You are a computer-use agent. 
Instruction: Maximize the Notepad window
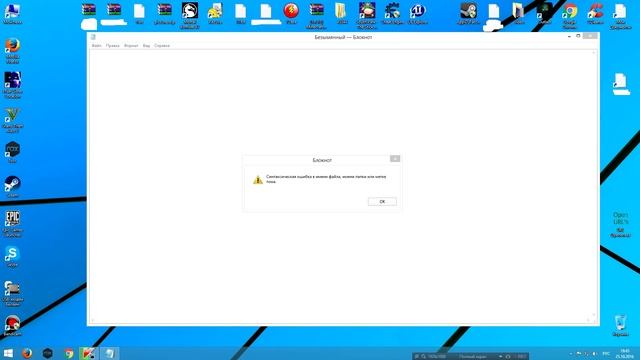coord(578,36)
